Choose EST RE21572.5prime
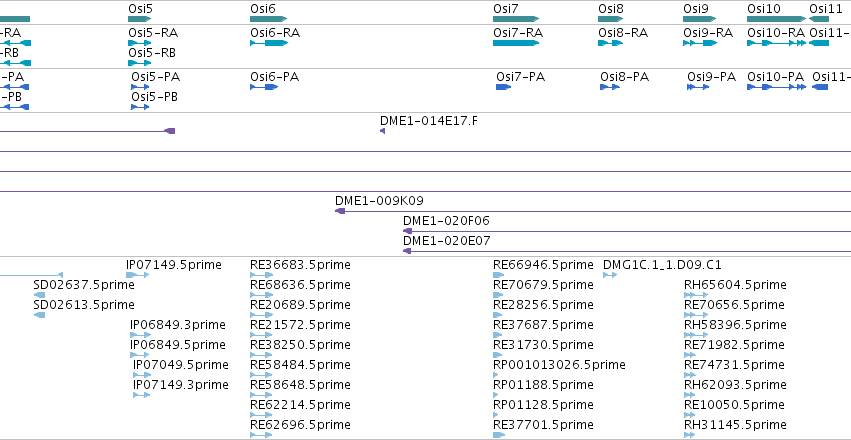This screenshot has width=851, height=440. pyautogui.click(x=261, y=335)
